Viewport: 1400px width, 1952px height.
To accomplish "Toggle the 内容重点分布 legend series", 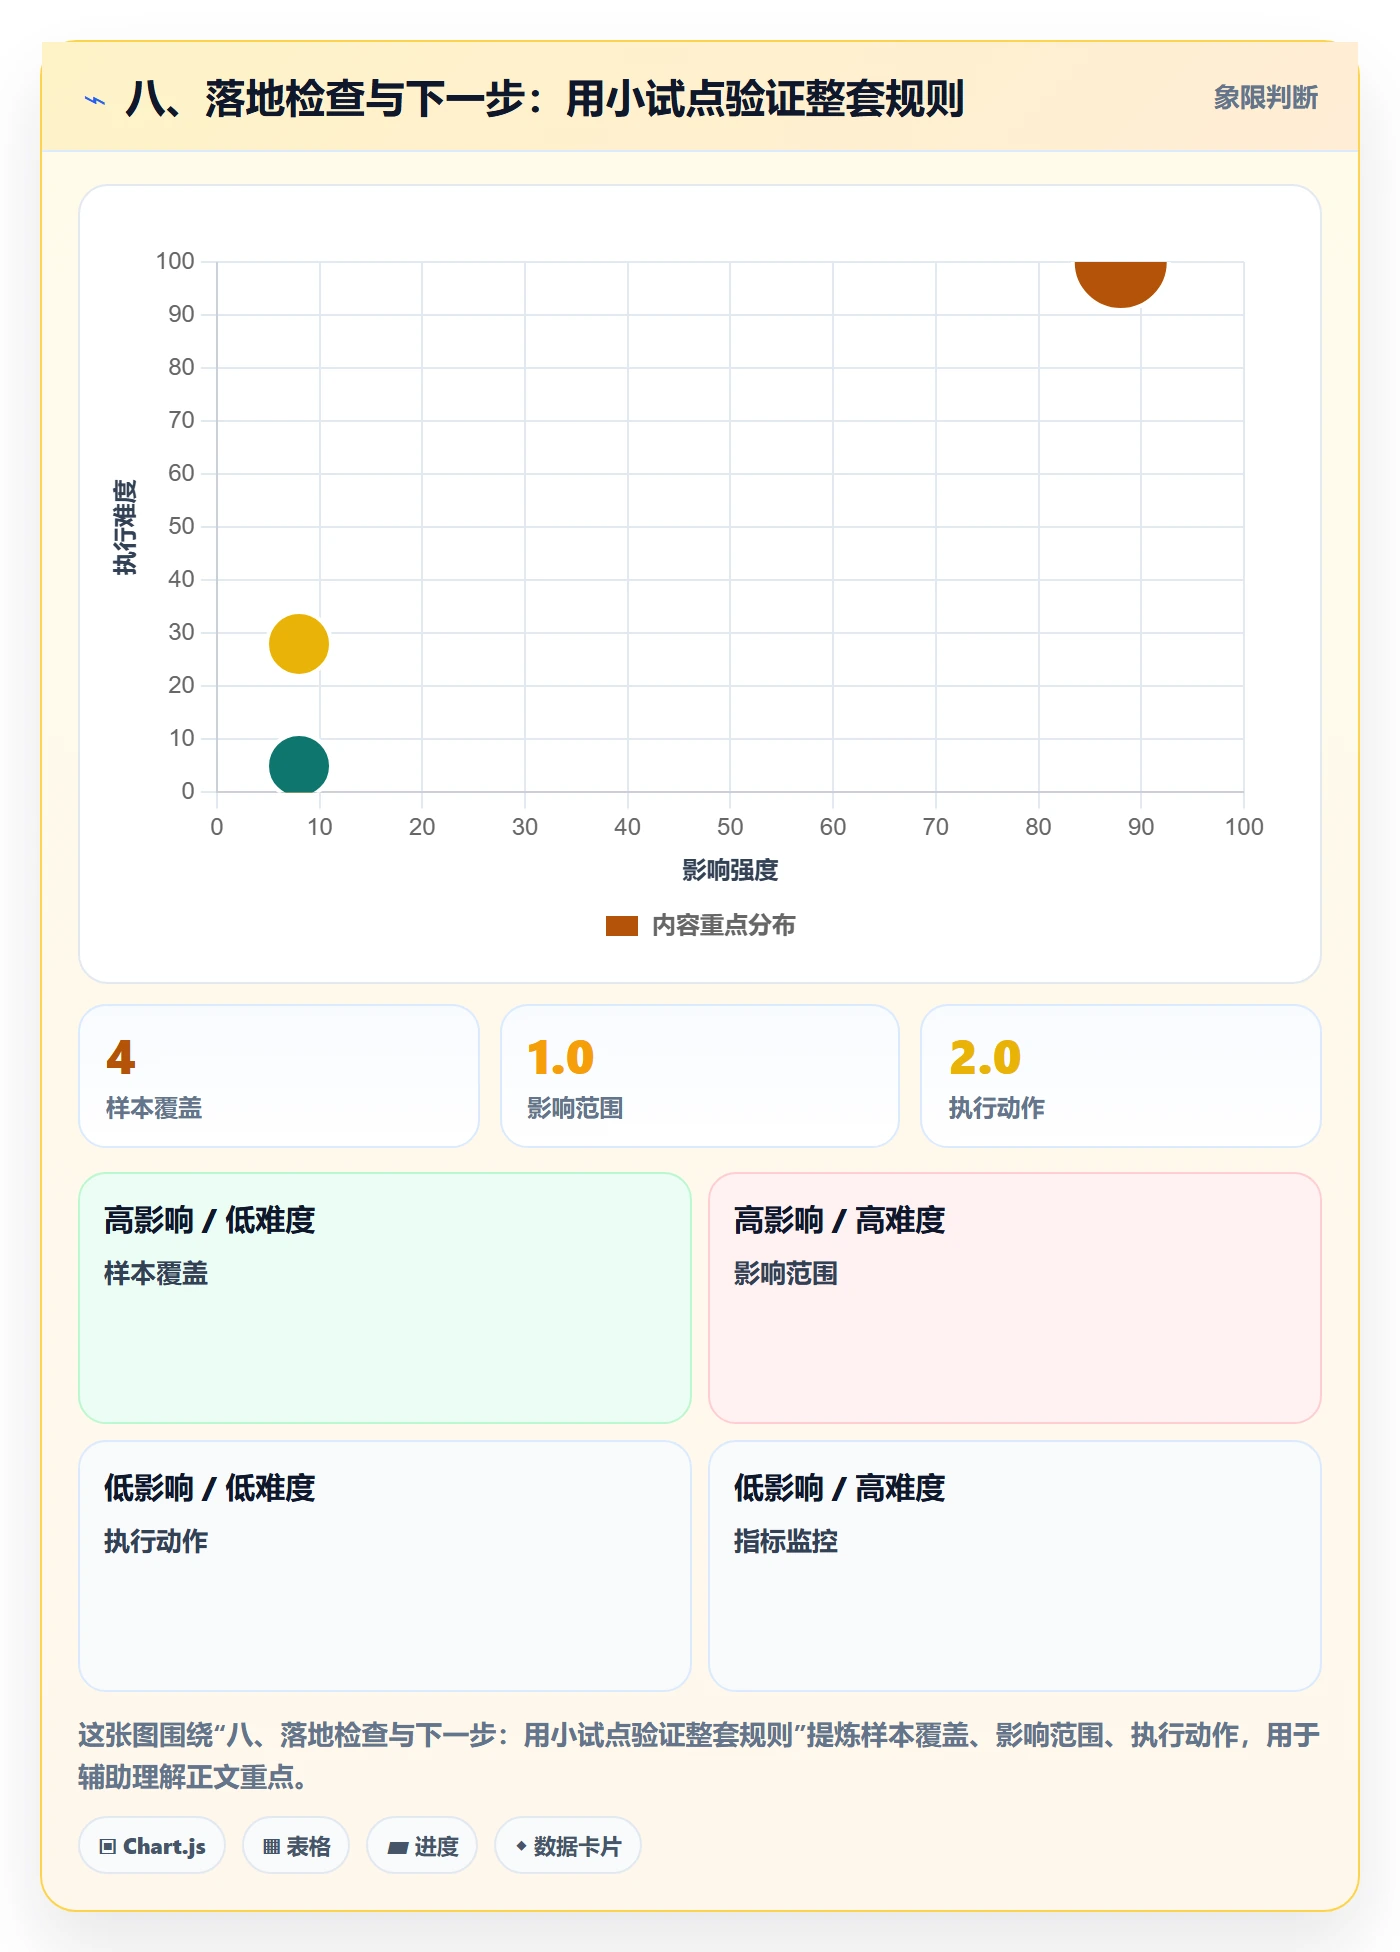I will (700, 925).
